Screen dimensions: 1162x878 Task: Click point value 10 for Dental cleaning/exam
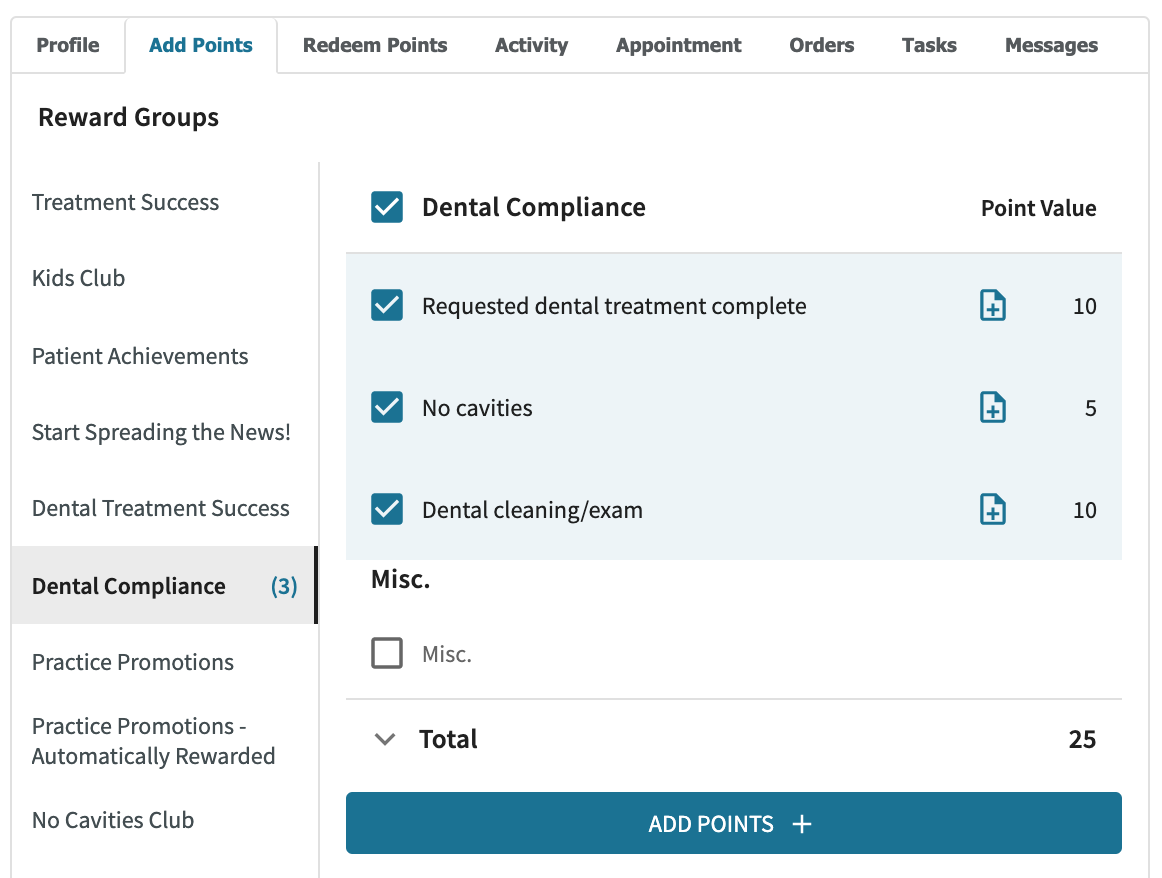pyautogui.click(x=1085, y=510)
